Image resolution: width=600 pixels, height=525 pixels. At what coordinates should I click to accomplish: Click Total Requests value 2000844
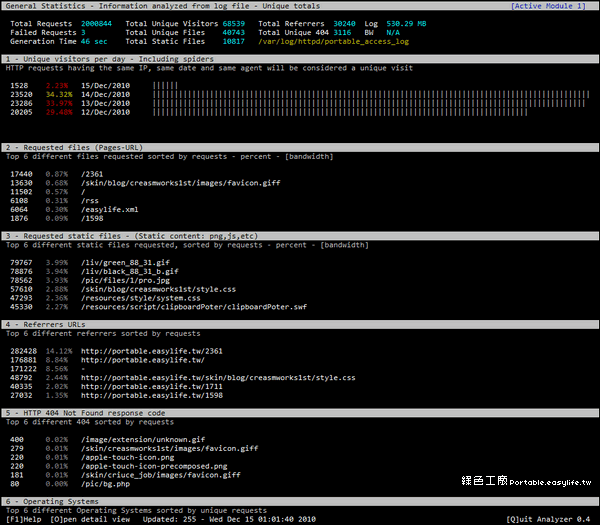(x=96, y=24)
